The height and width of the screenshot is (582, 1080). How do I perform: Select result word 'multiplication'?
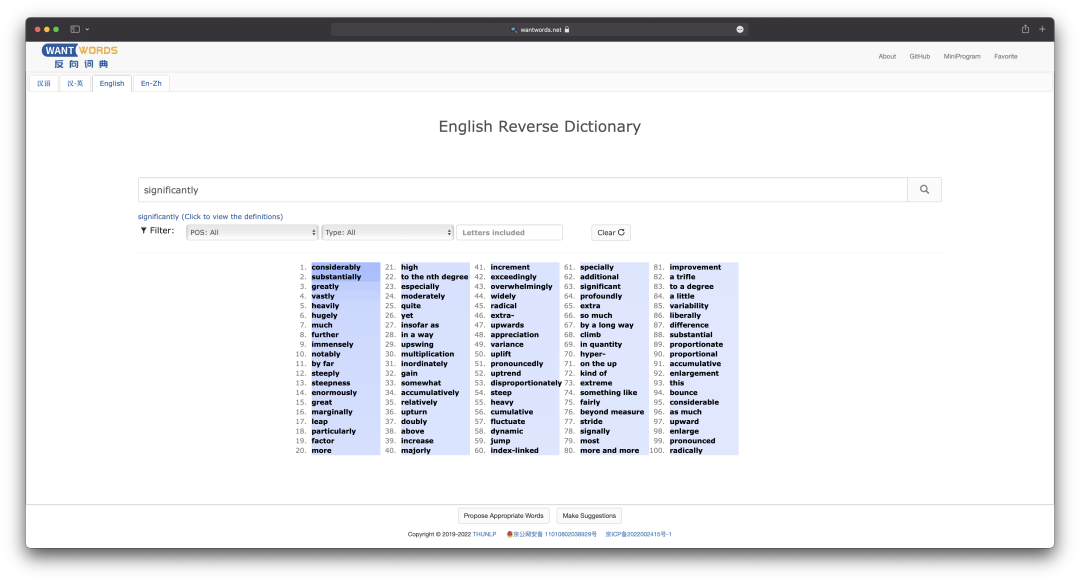pos(428,354)
